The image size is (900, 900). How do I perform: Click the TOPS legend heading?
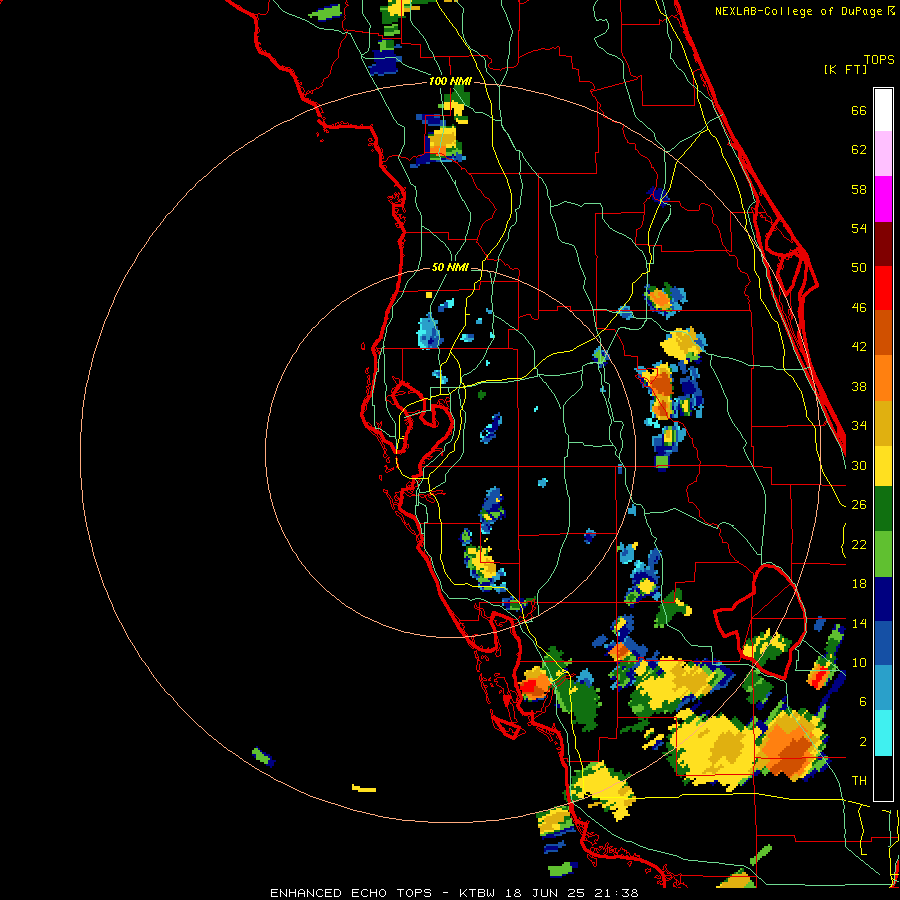(879, 60)
